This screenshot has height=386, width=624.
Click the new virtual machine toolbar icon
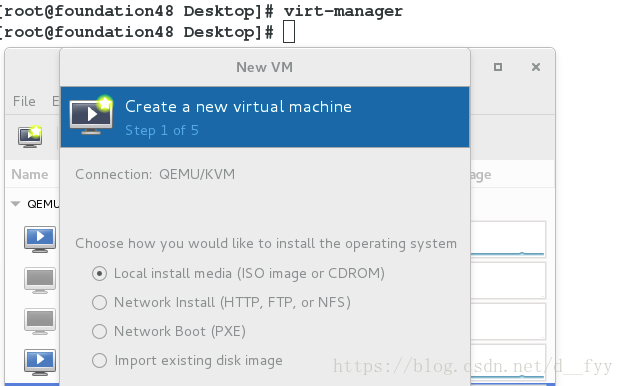click(x=30, y=137)
